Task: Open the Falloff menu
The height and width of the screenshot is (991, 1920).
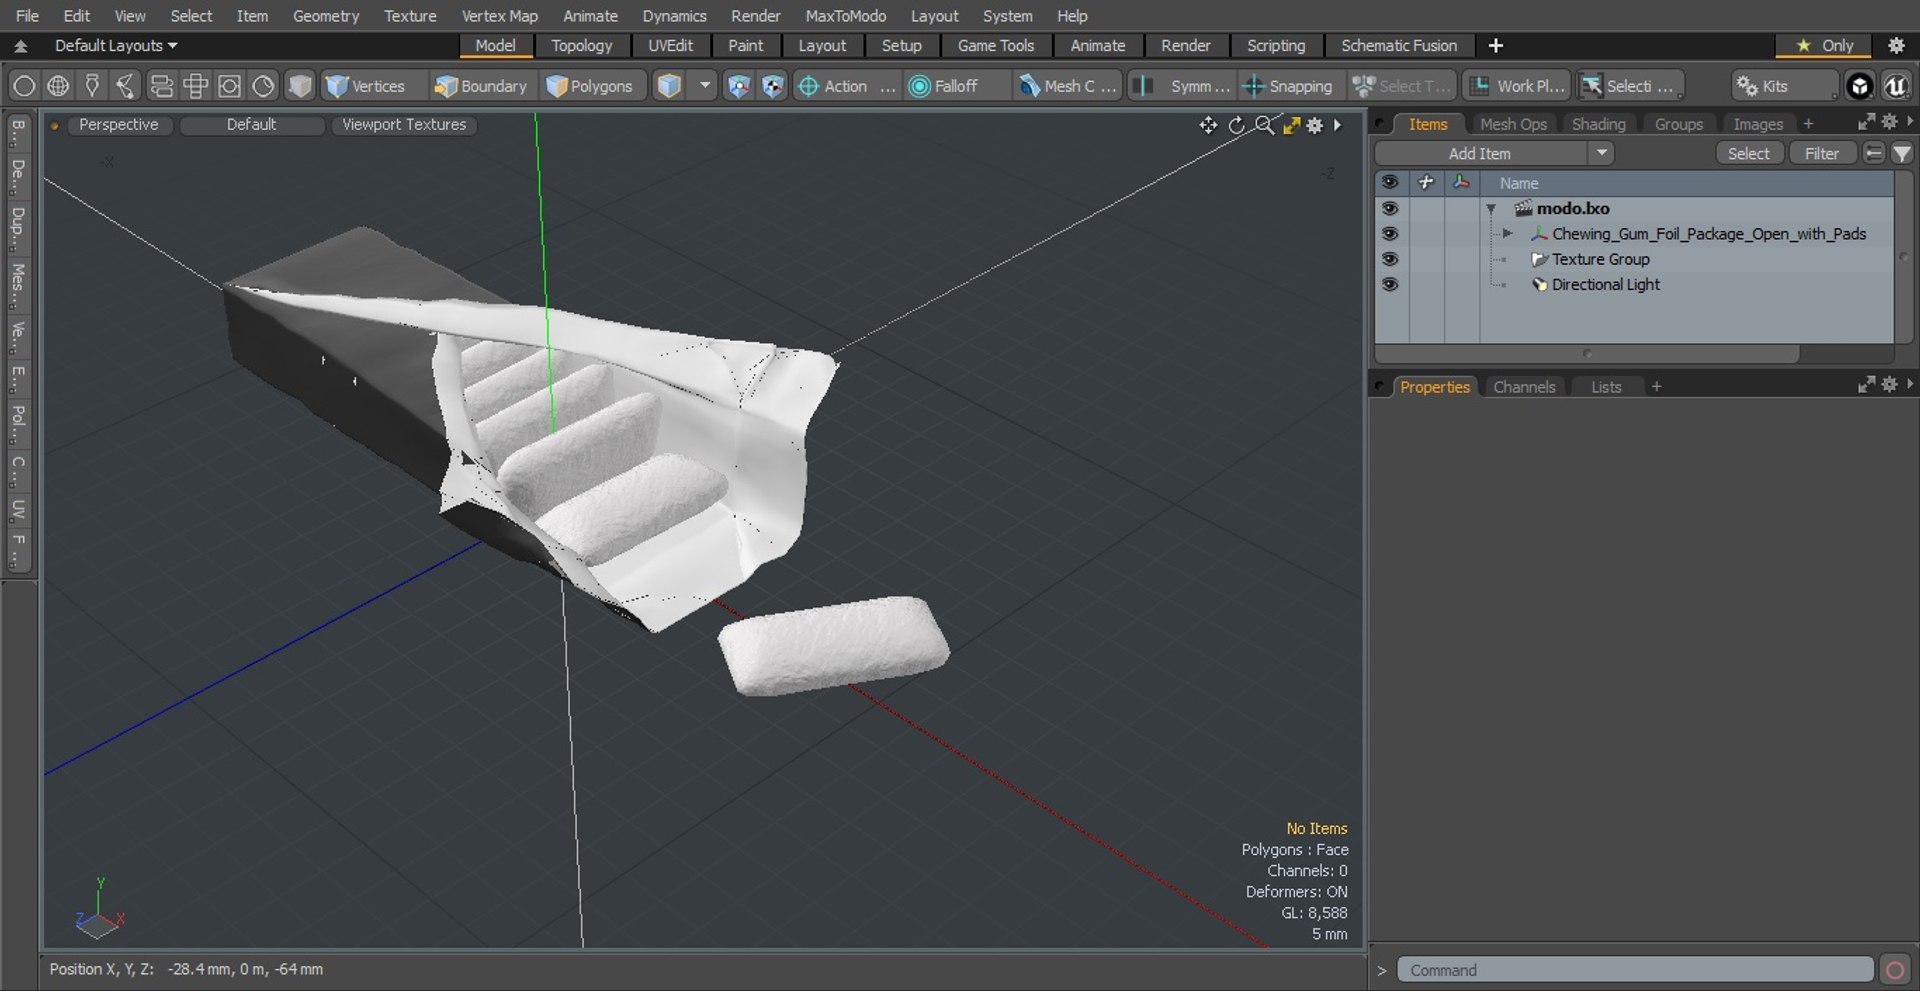Action: [955, 86]
